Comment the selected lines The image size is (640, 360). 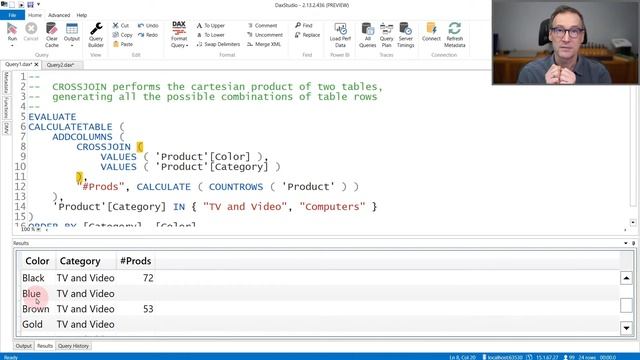[262, 25]
